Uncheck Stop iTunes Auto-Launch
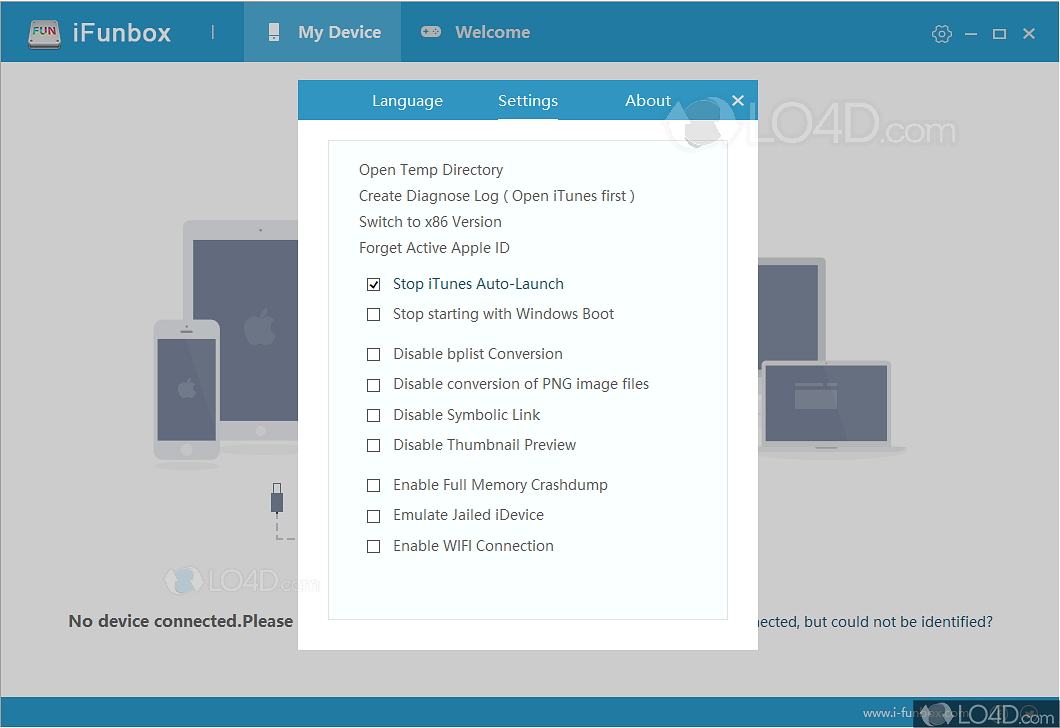This screenshot has height=728, width=1060. point(373,285)
